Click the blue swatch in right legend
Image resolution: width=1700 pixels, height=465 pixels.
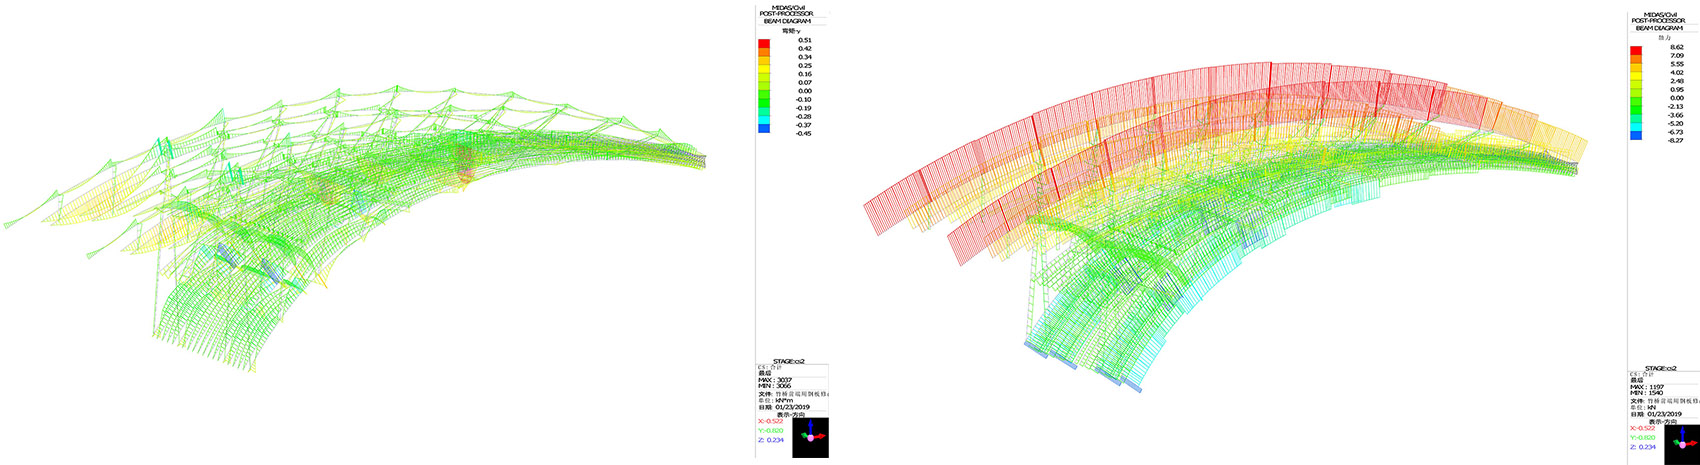coord(1636,135)
